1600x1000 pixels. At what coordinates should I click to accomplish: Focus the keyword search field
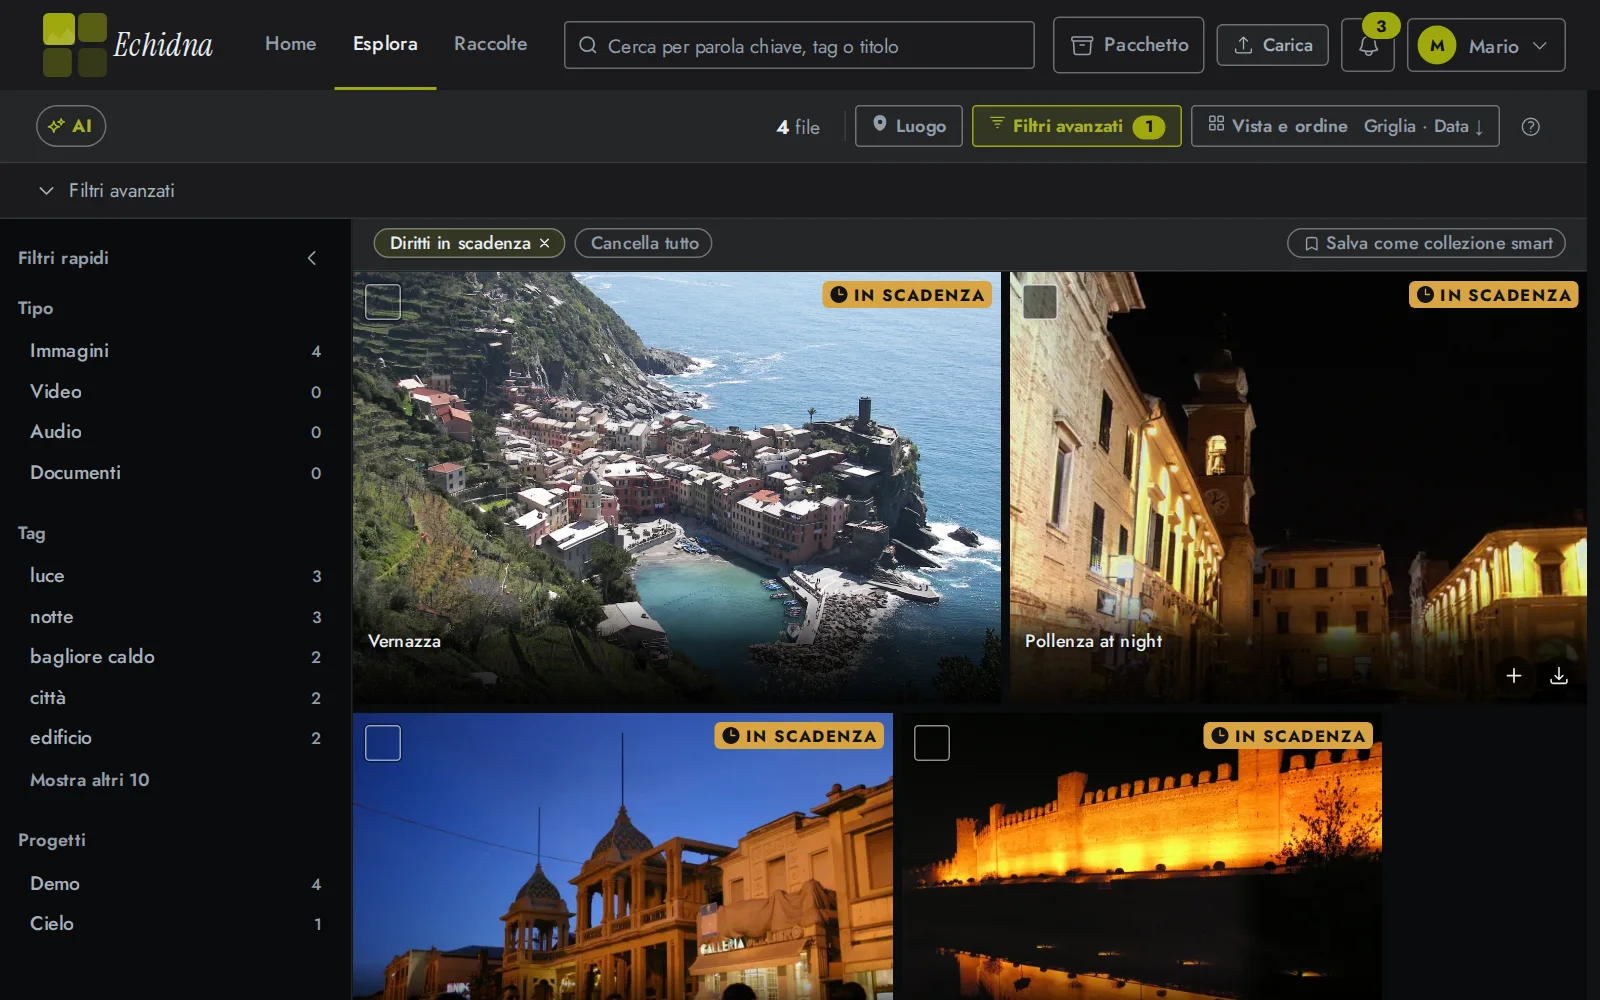tap(799, 46)
